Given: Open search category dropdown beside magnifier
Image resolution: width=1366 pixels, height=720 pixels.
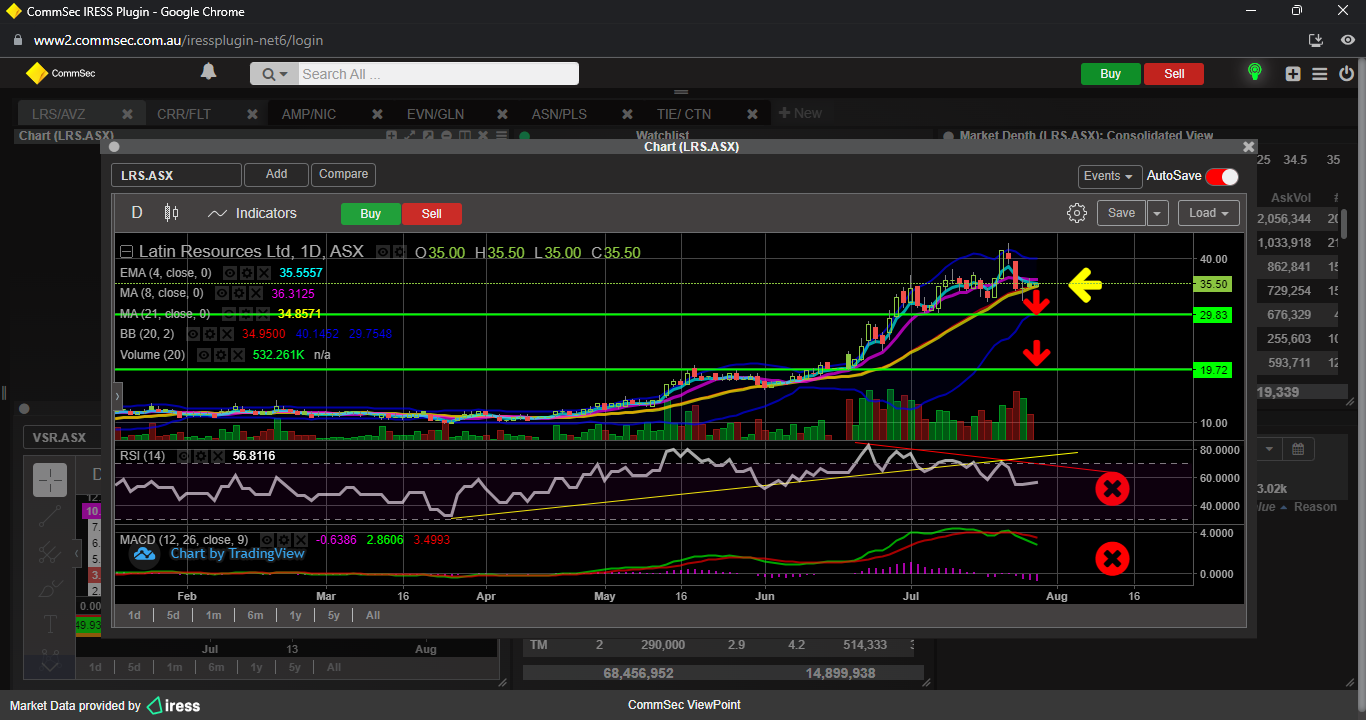Looking at the screenshot, I should [274, 74].
